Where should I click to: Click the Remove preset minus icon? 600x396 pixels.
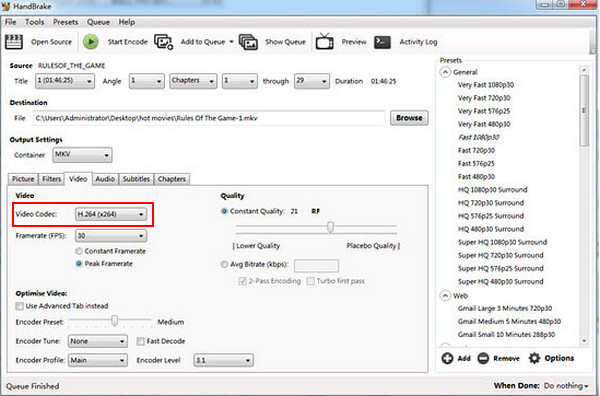tap(483, 359)
